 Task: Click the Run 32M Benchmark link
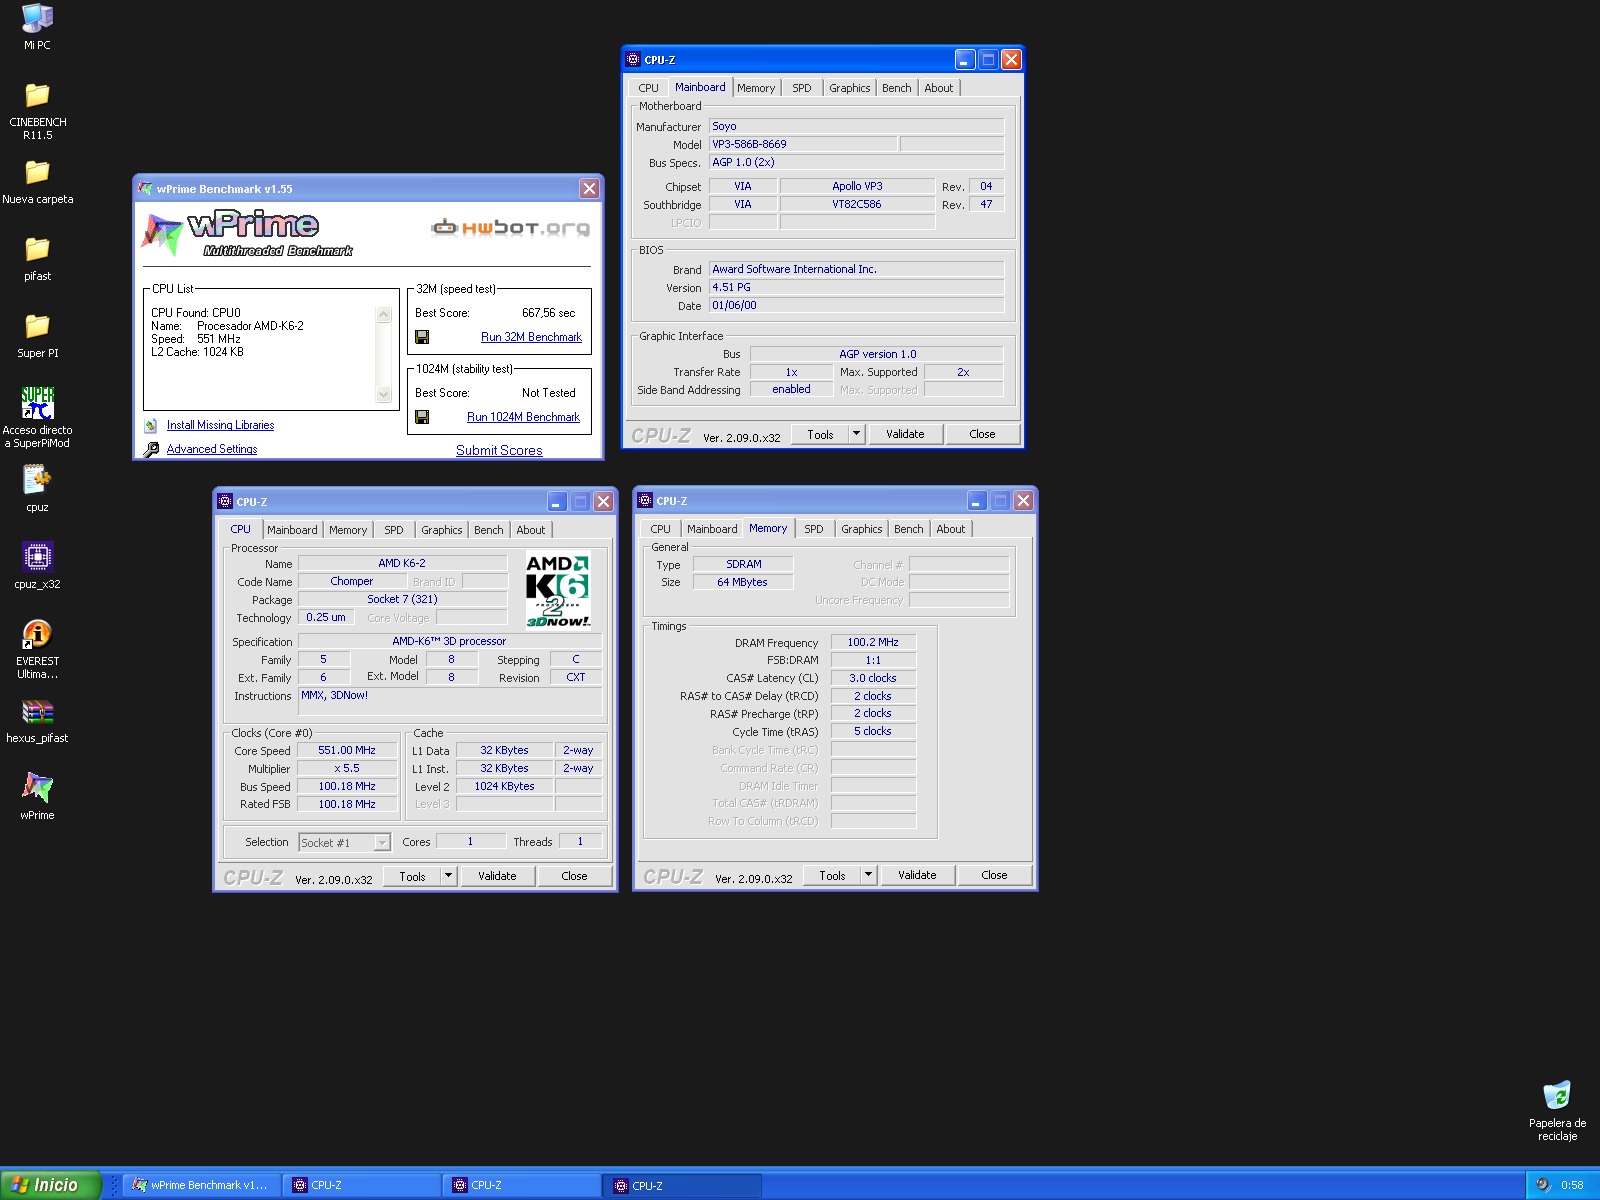pyautogui.click(x=531, y=337)
